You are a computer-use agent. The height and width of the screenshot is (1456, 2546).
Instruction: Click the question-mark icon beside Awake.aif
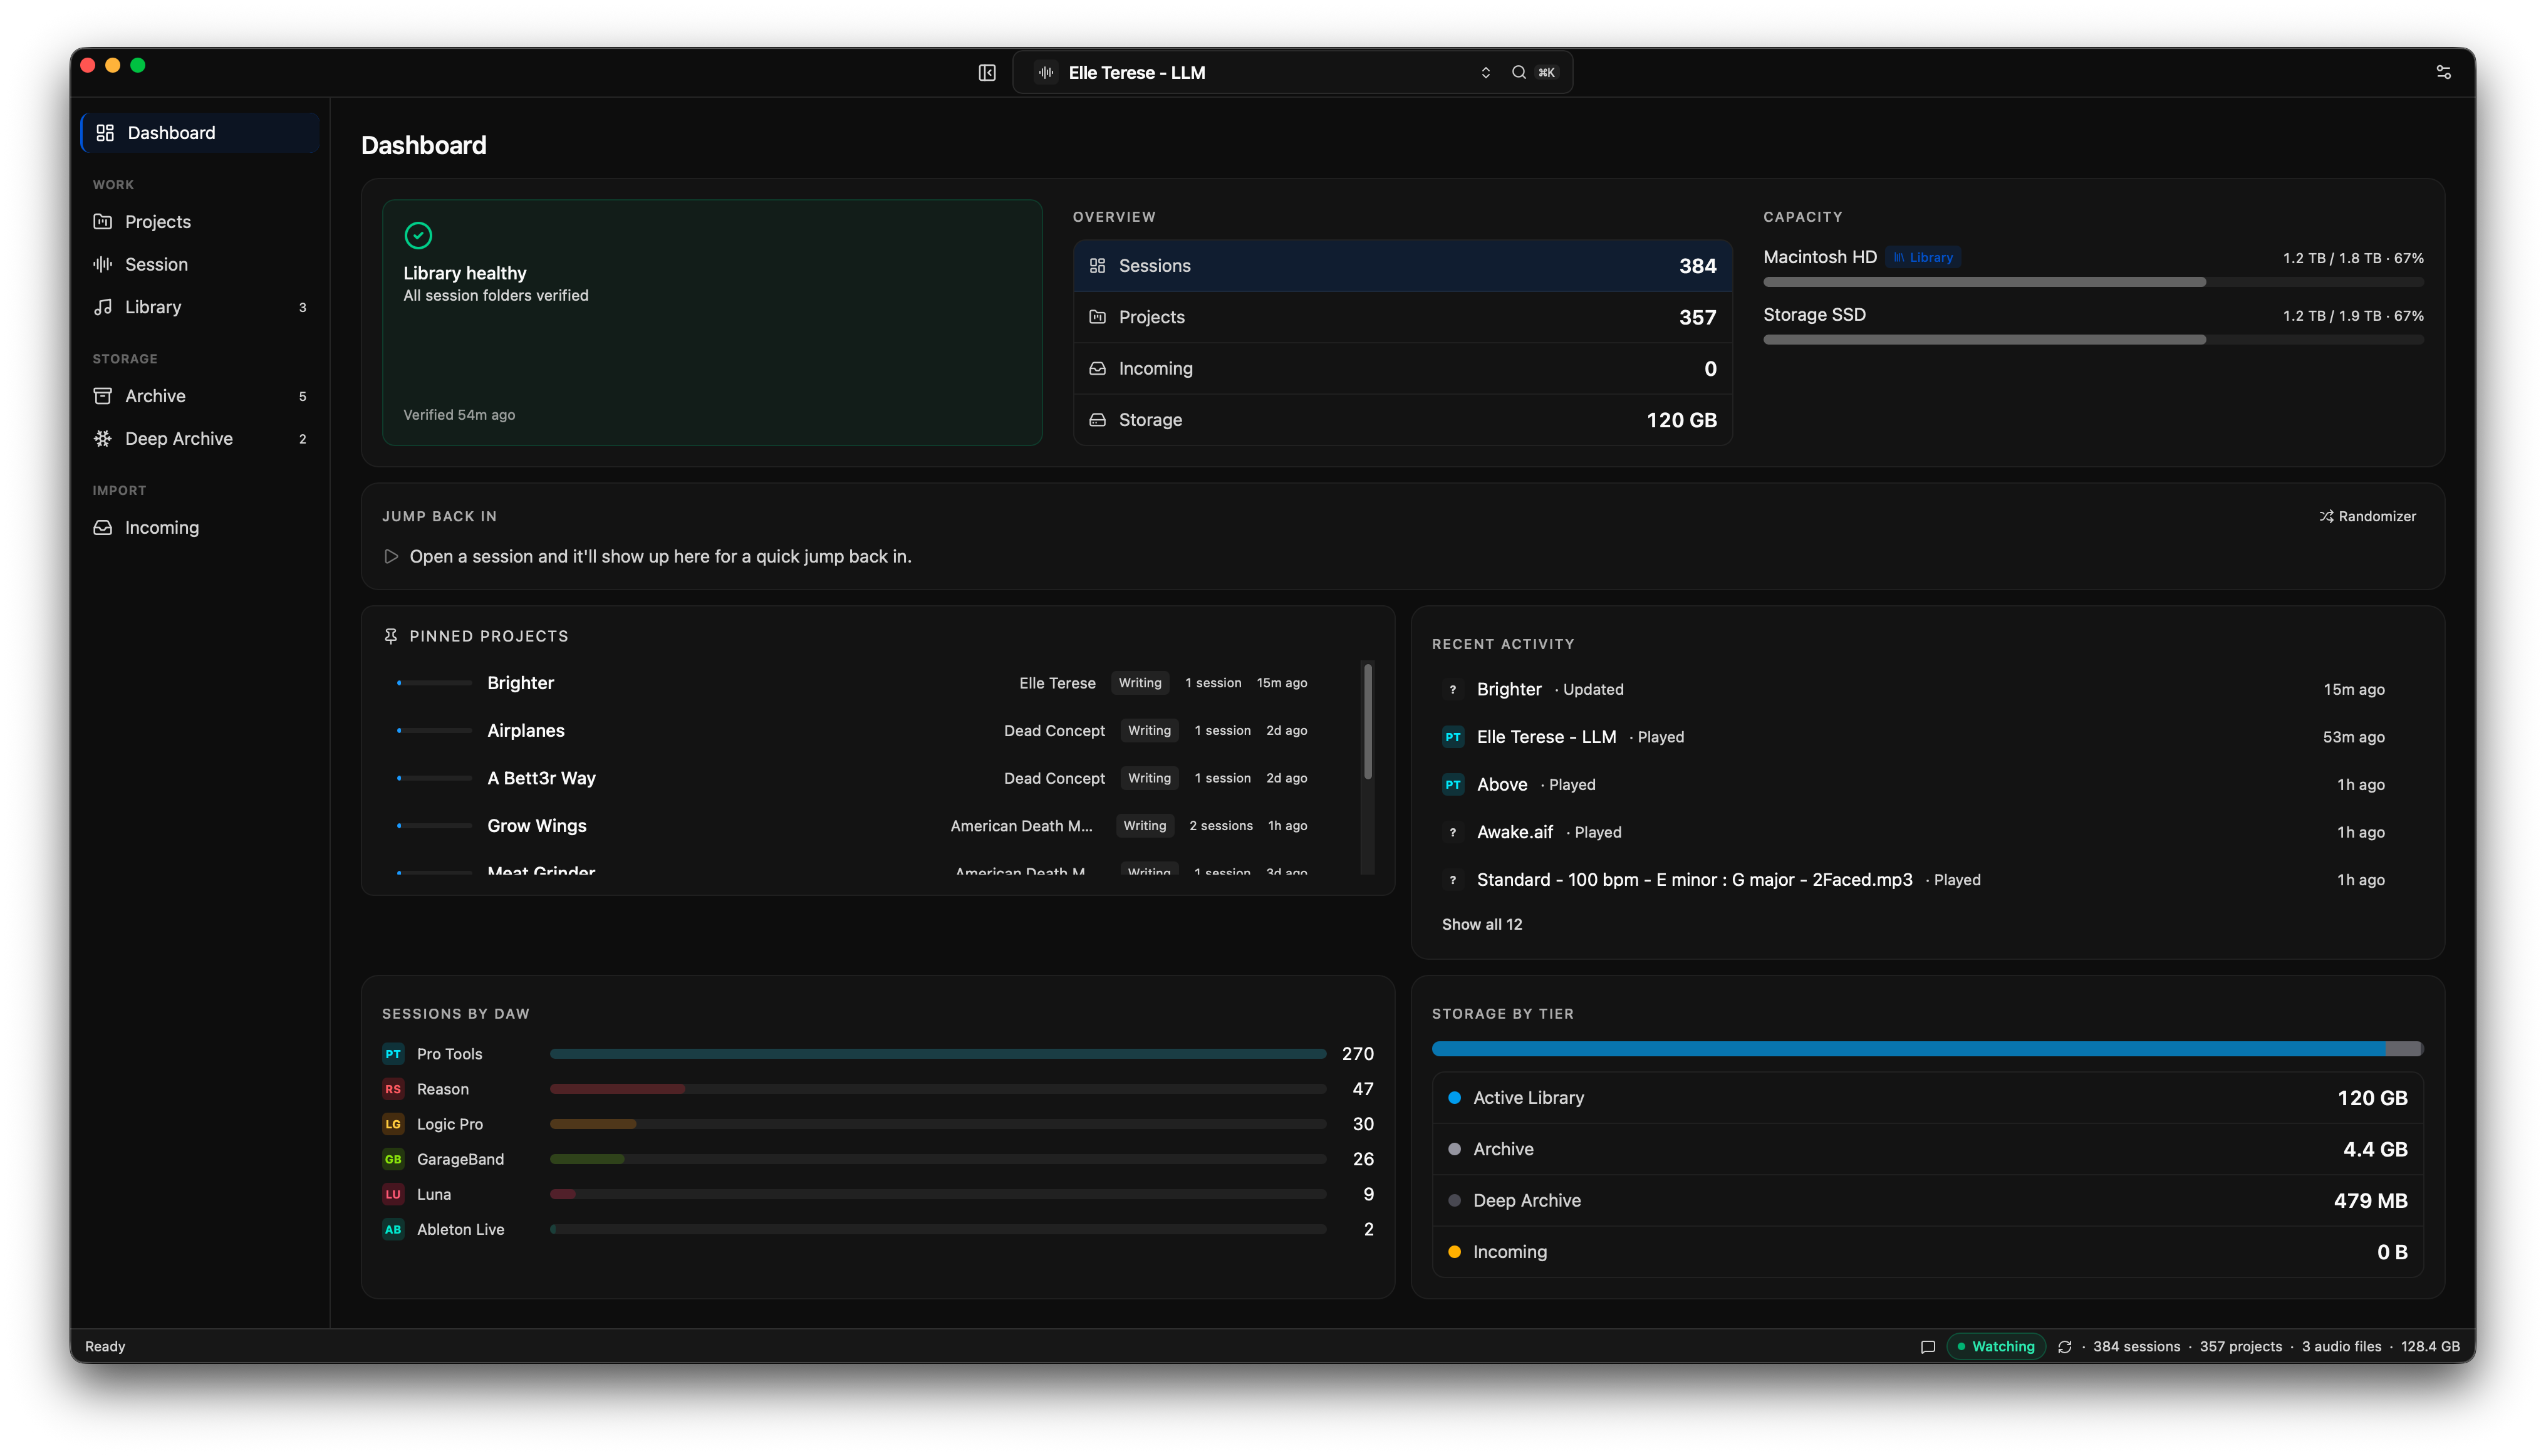click(x=1452, y=832)
